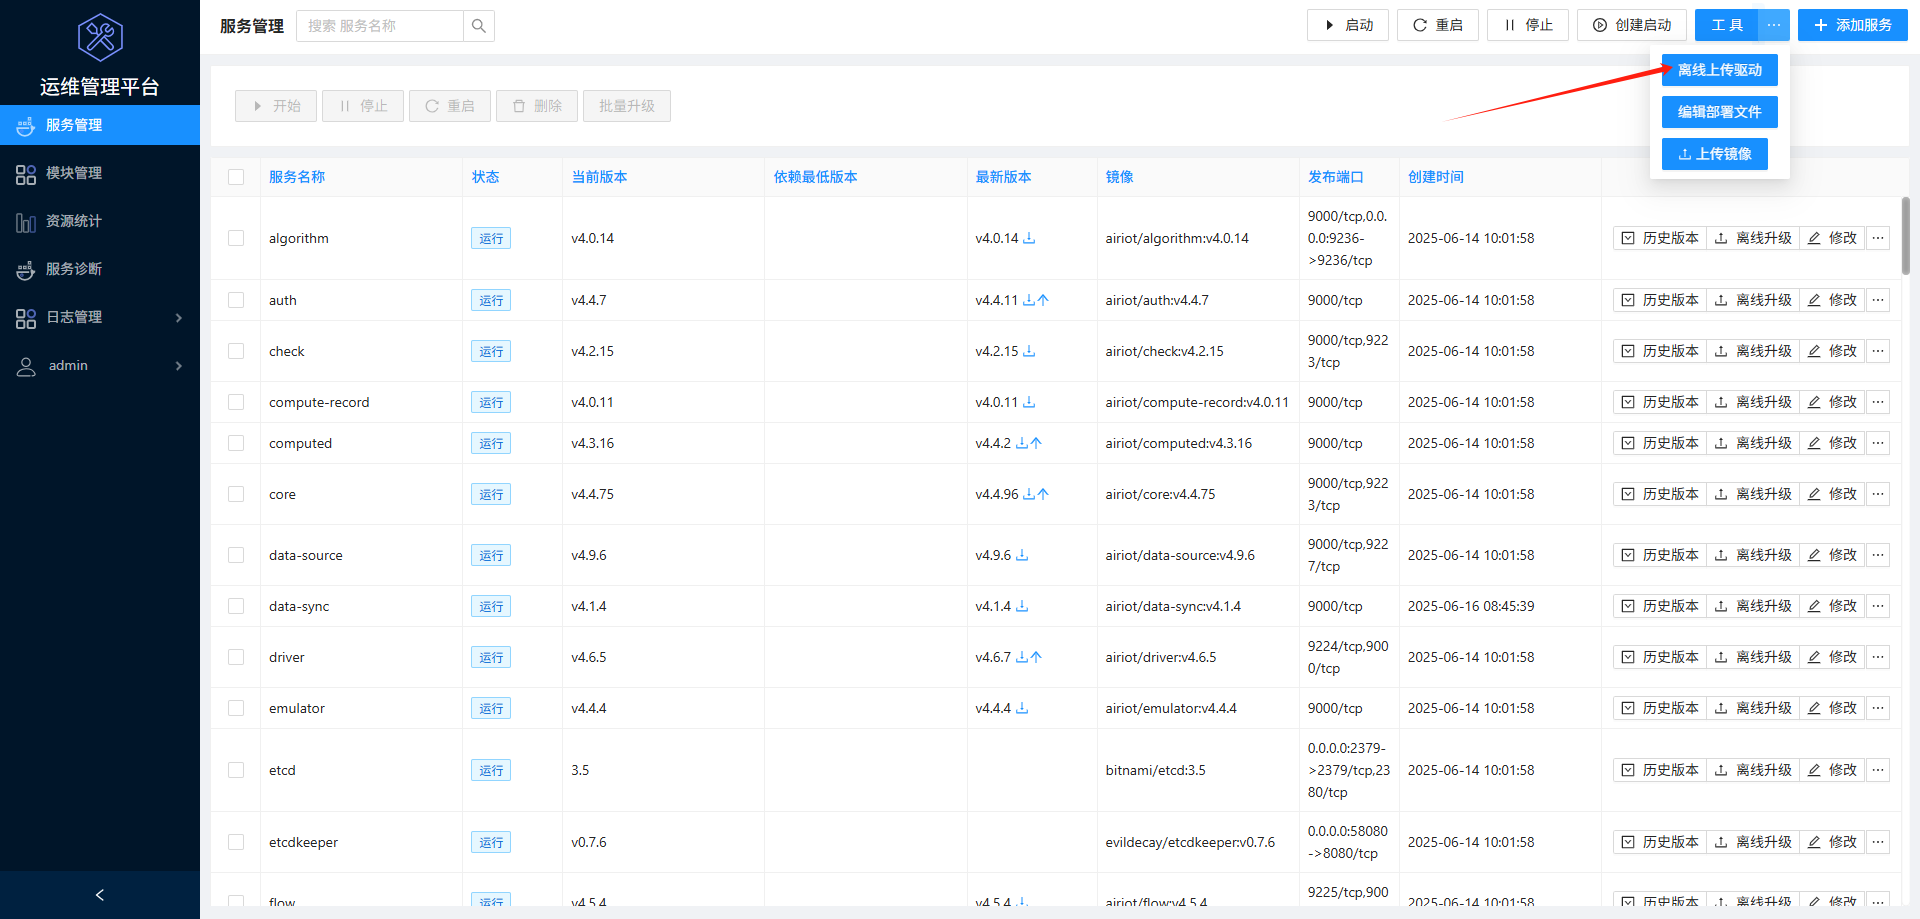1920x919 pixels.
Task: Open more actions ellipsis for algorithm row
Action: coord(1878,238)
